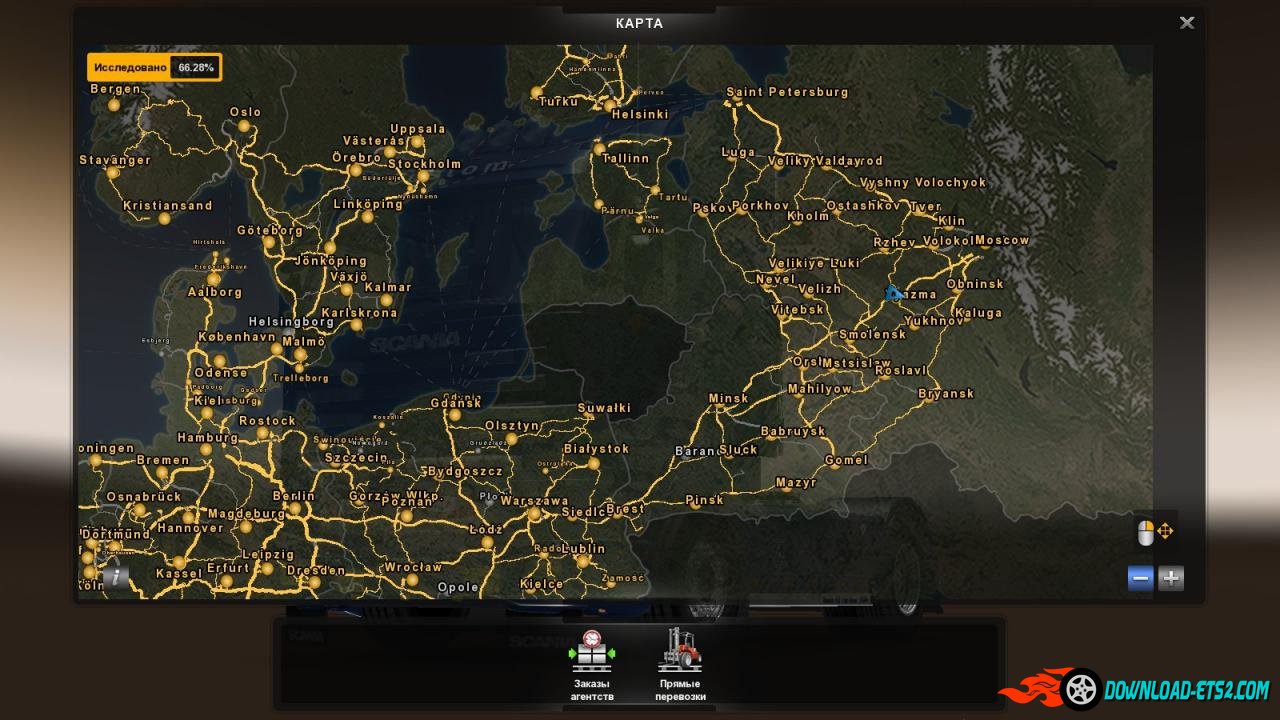Viewport: 1280px width, 720px height.
Task: Select the Mazyr city label
Action: [796, 482]
